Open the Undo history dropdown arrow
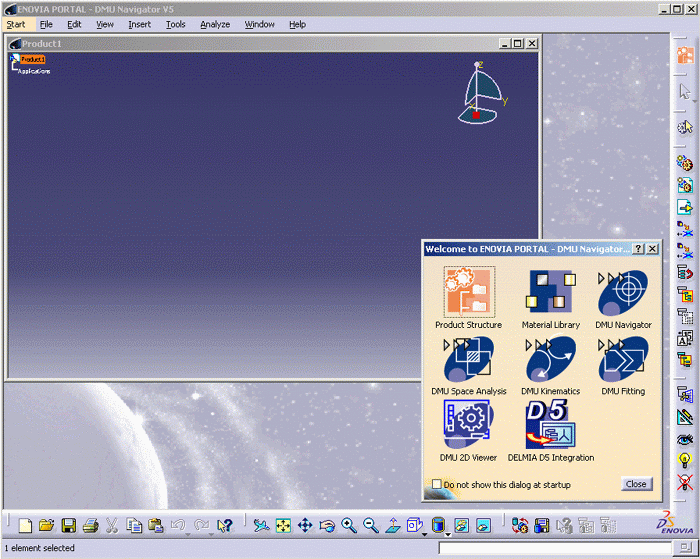Screen dimensions: 700x559 click(188, 534)
